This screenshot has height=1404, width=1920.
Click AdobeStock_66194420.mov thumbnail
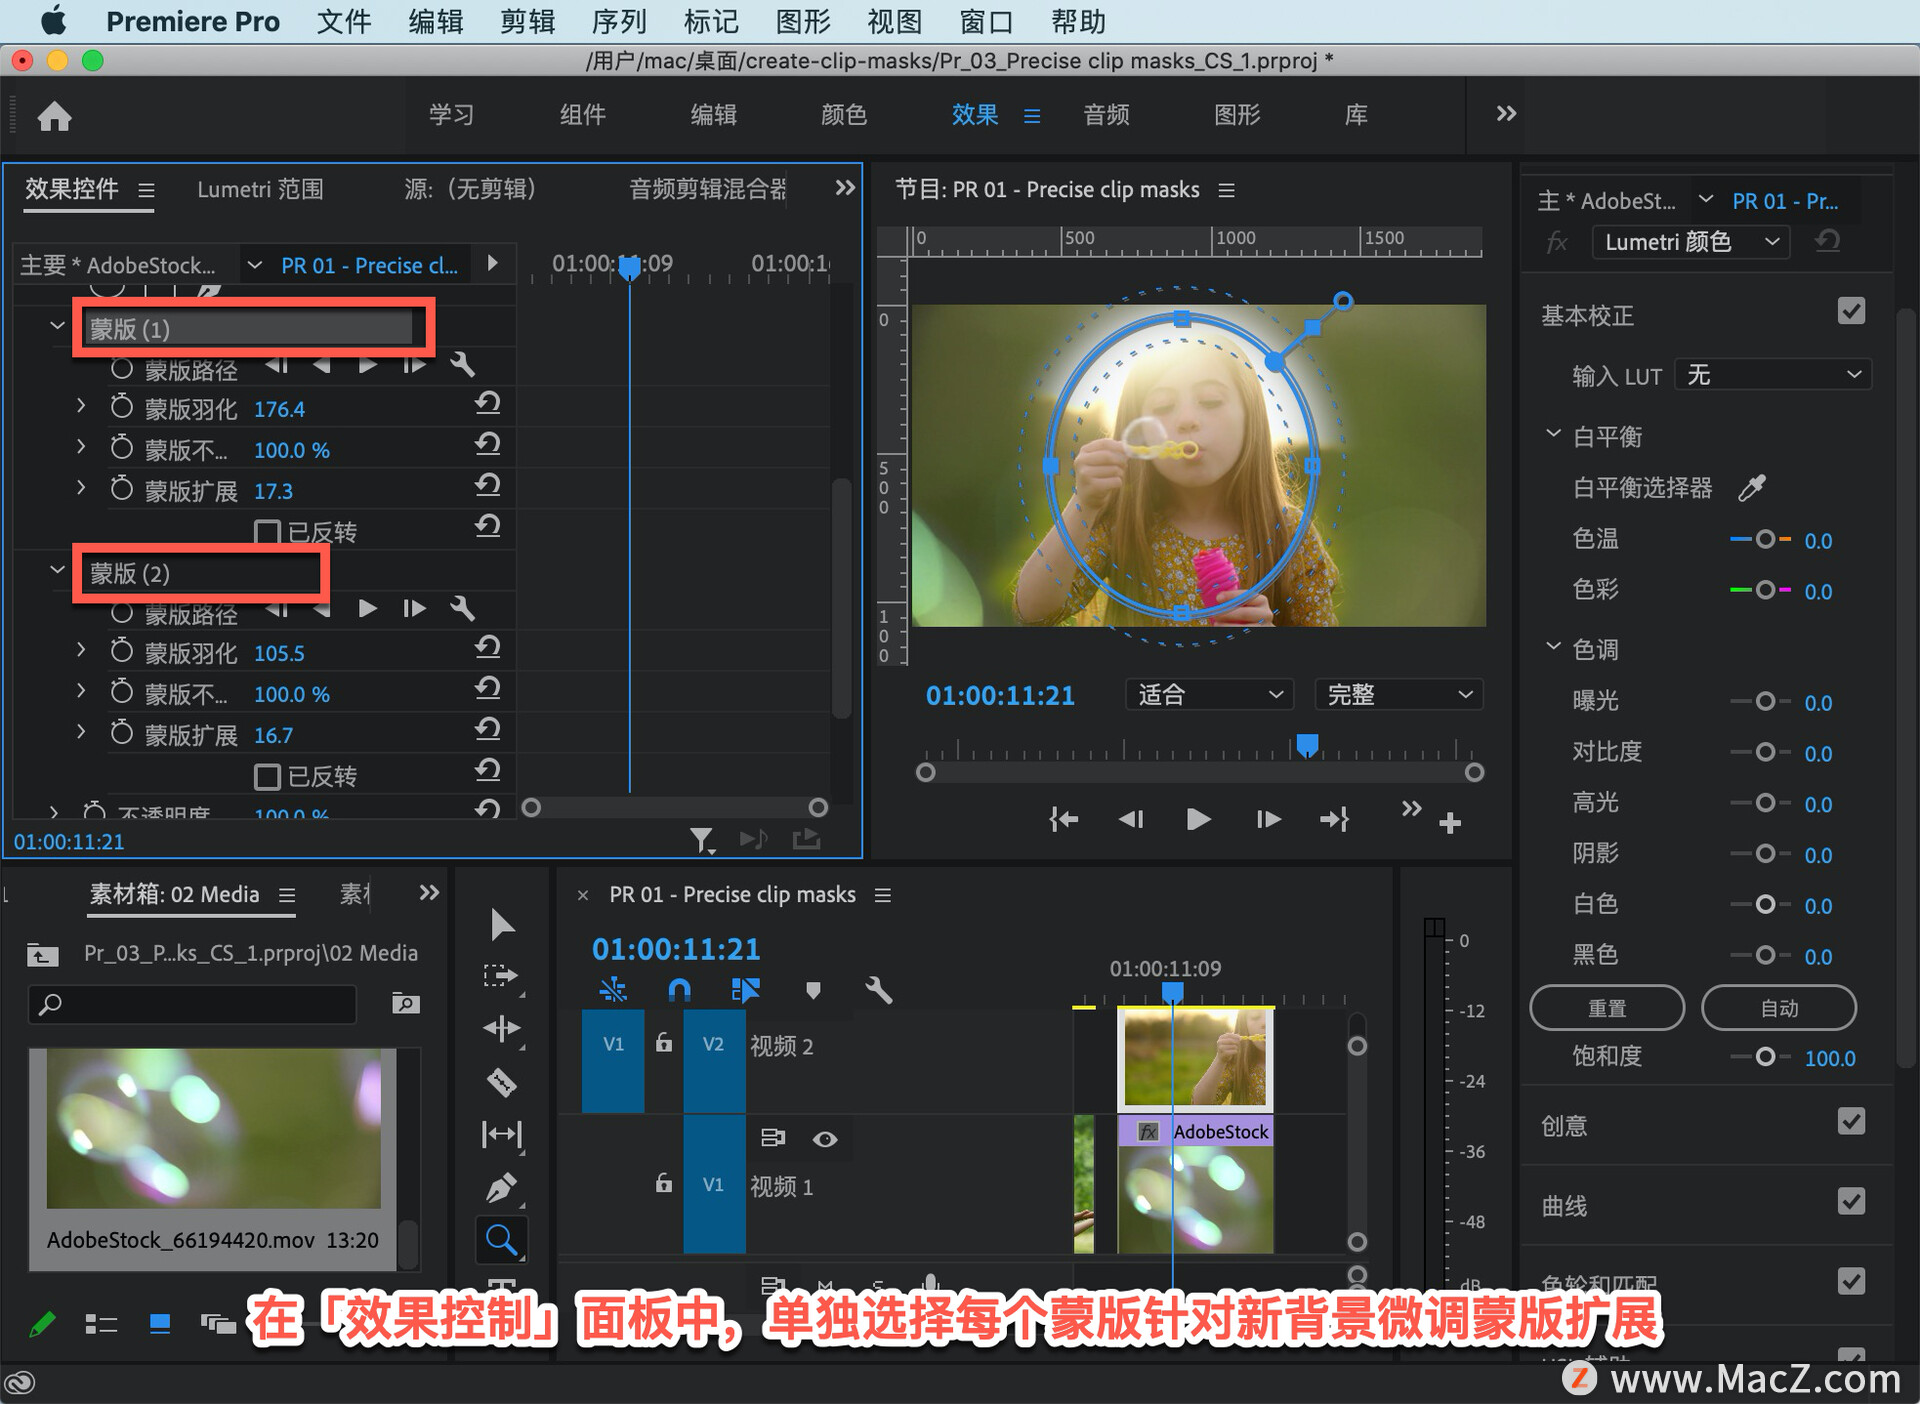point(214,1129)
